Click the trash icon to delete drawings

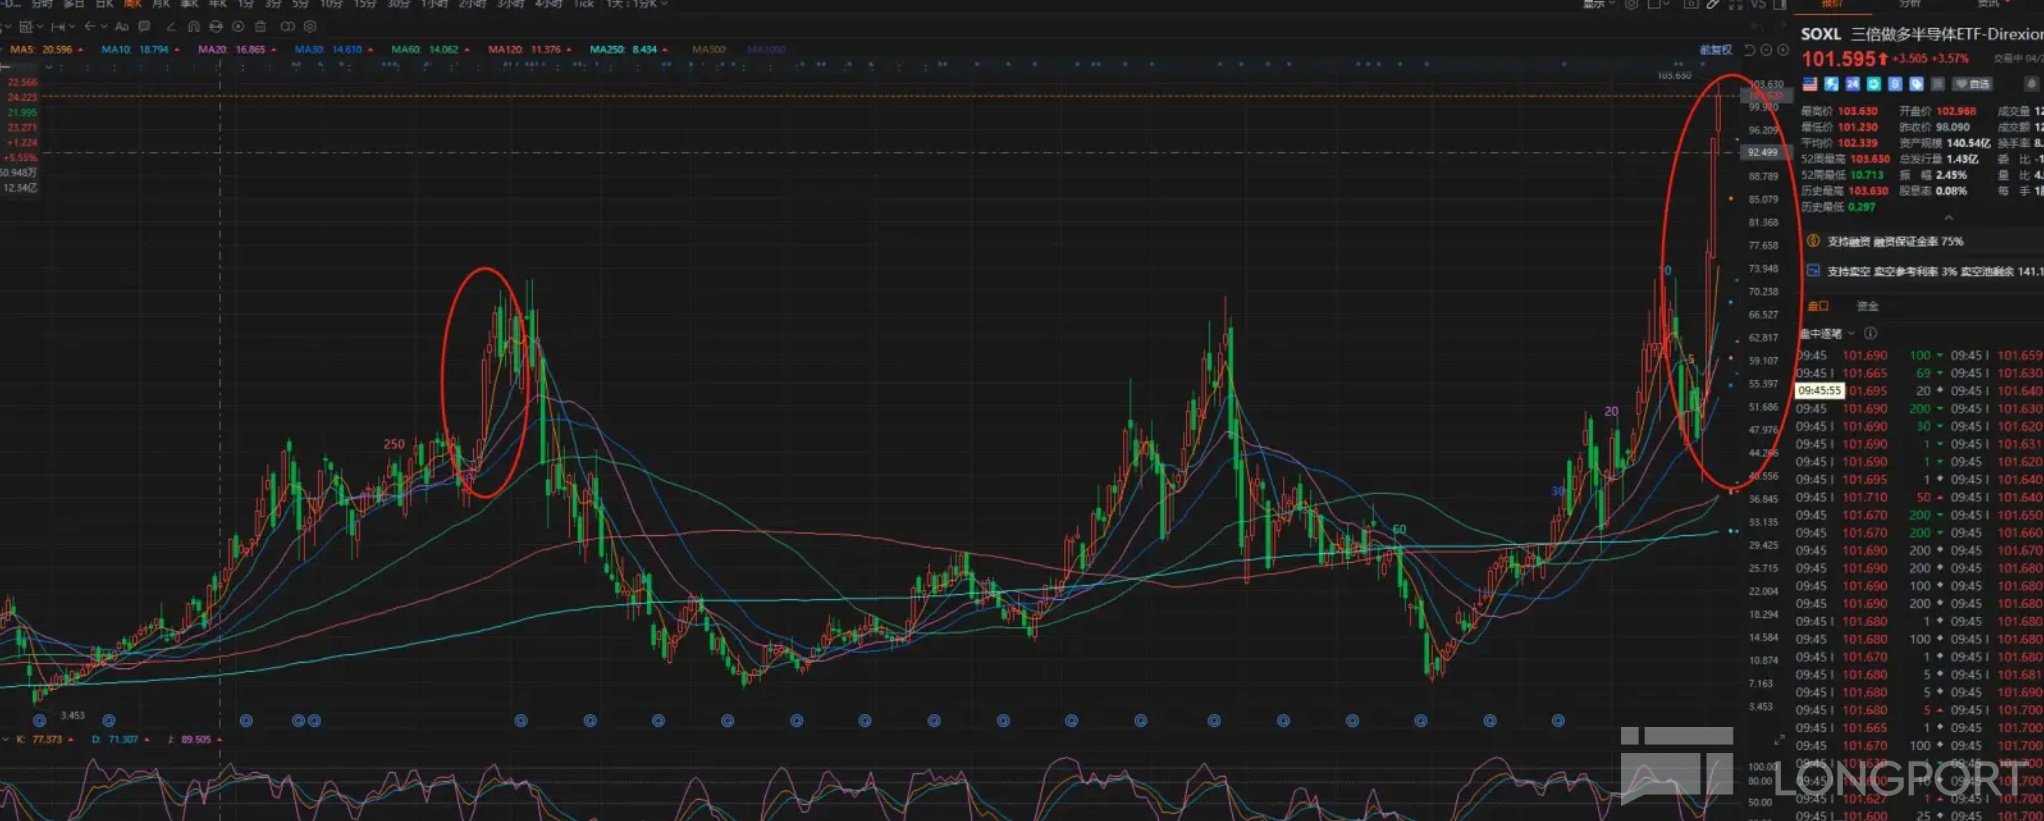261,27
